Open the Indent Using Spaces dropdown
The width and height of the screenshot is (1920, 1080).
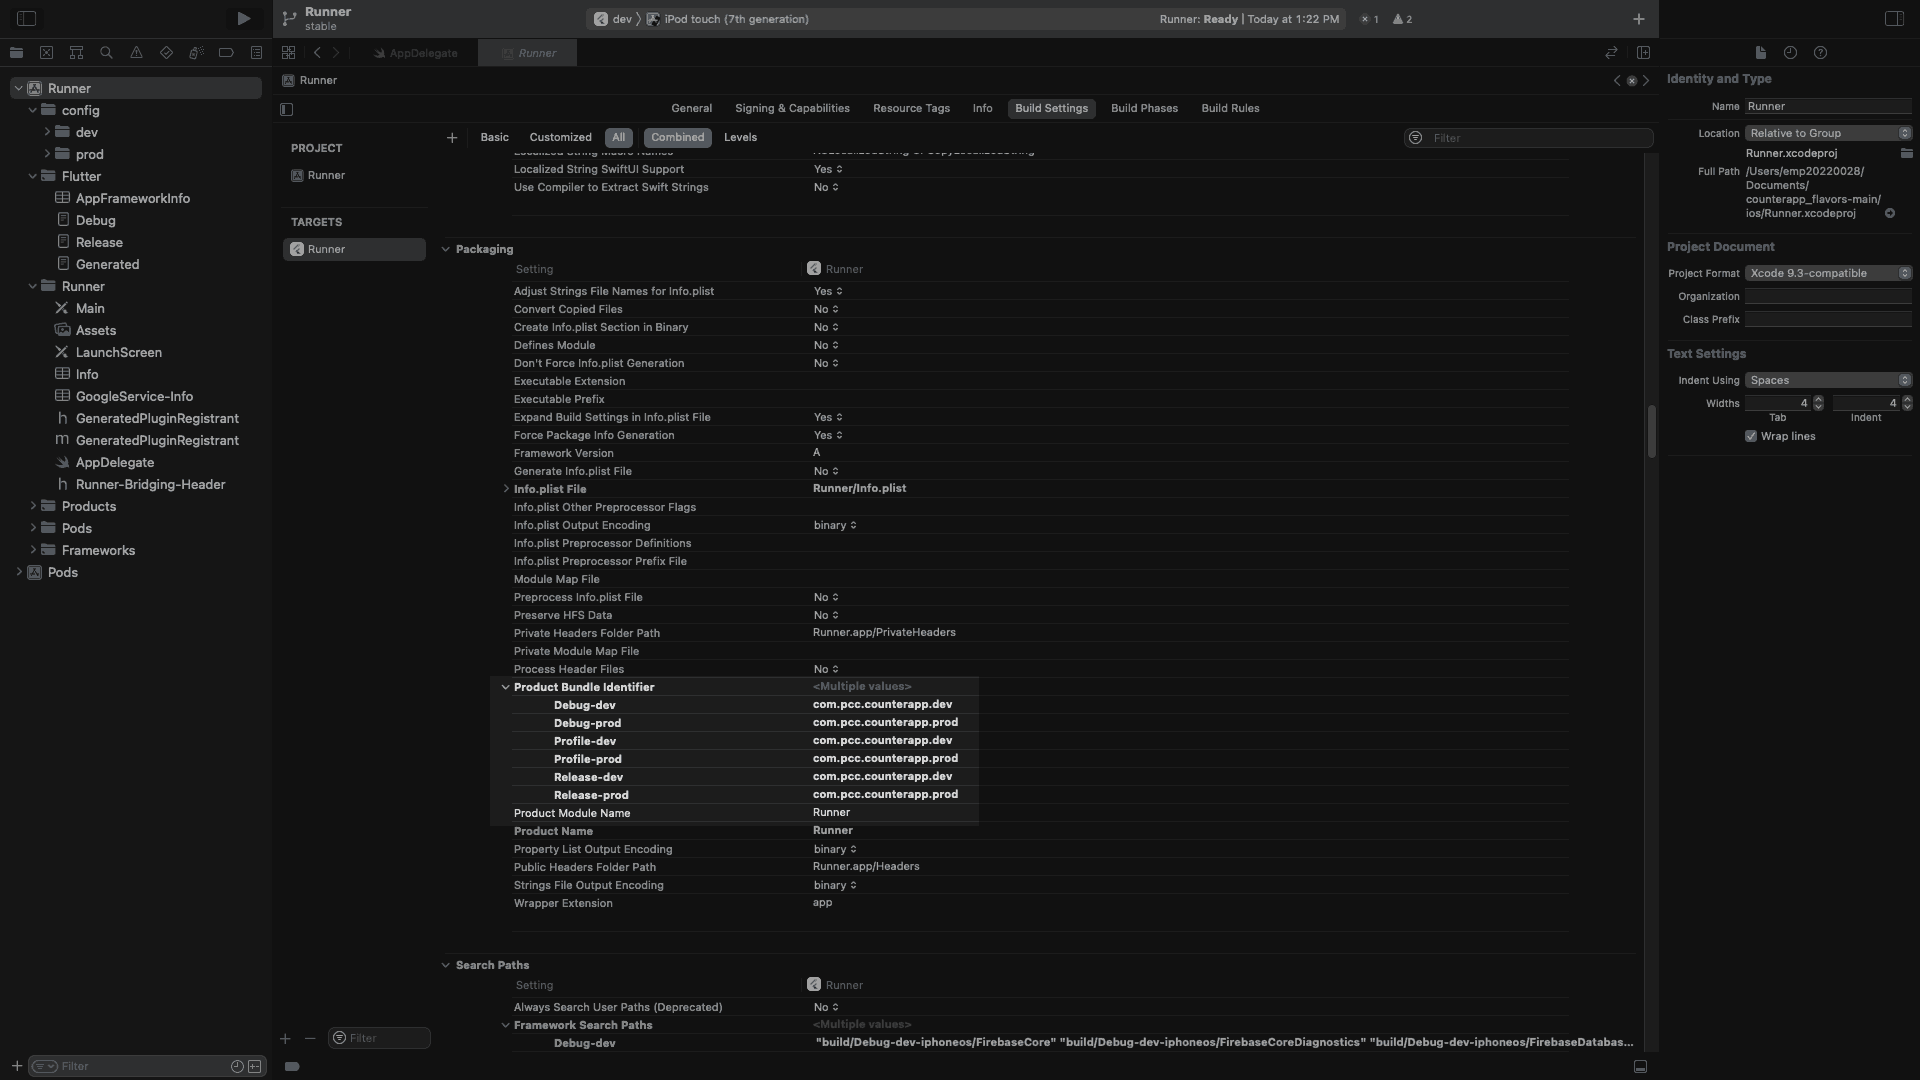pyautogui.click(x=1828, y=380)
